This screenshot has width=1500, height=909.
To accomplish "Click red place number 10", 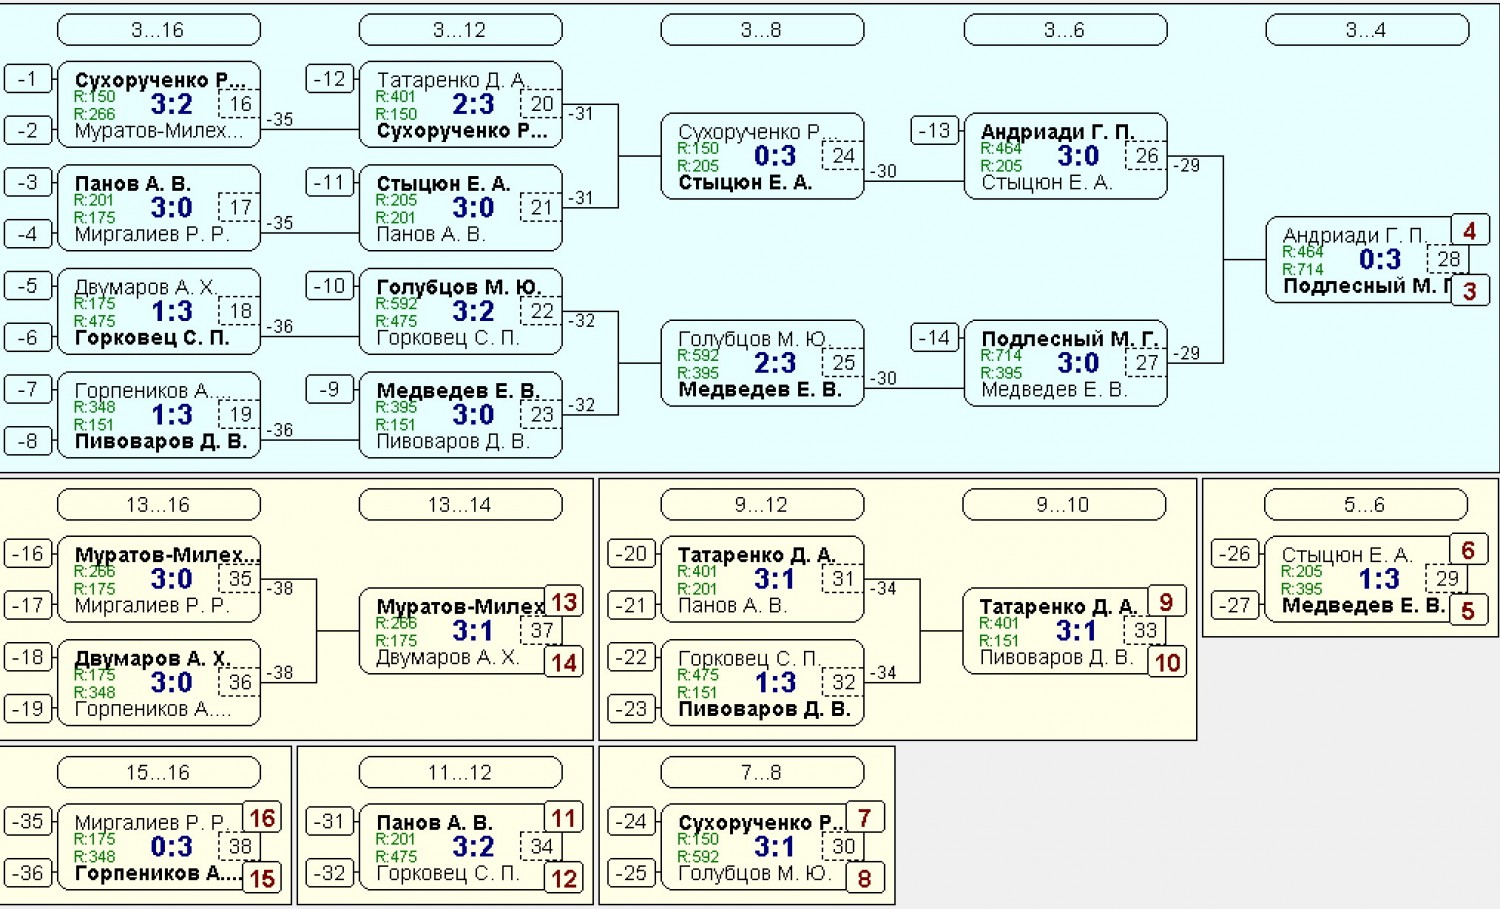I will (x=1167, y=662).
